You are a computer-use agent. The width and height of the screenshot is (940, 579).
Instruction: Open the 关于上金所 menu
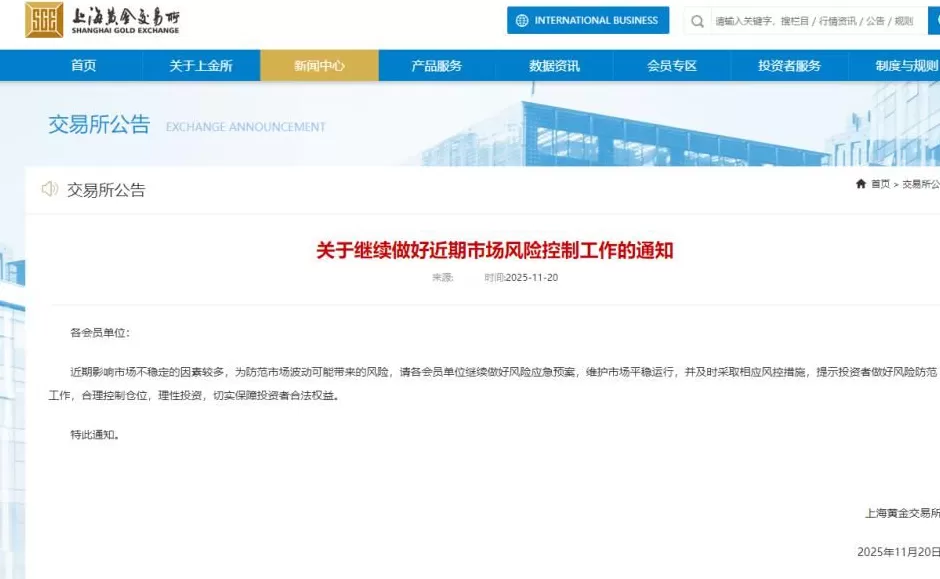[x=201, y=65]
